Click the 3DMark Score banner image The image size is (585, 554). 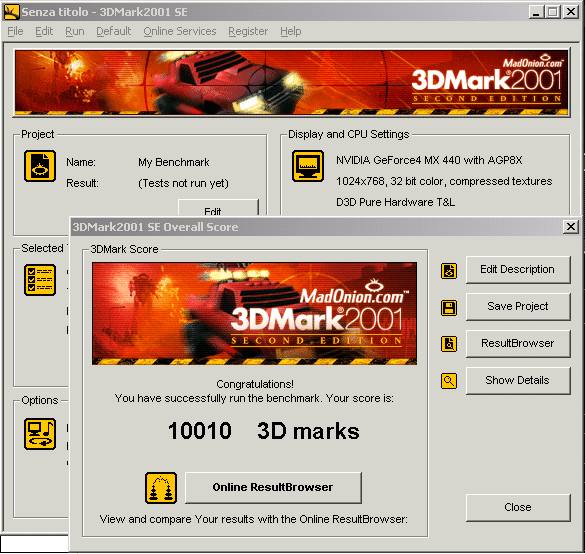click(x=254, y=313)
